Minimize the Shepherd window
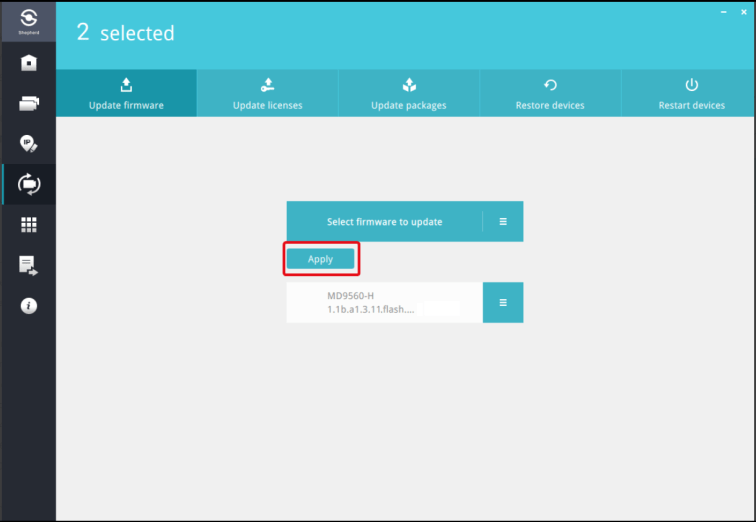Image resolution: width=756 pixels, height=522 pixels. pyautogui.click(x=724, y=10)
